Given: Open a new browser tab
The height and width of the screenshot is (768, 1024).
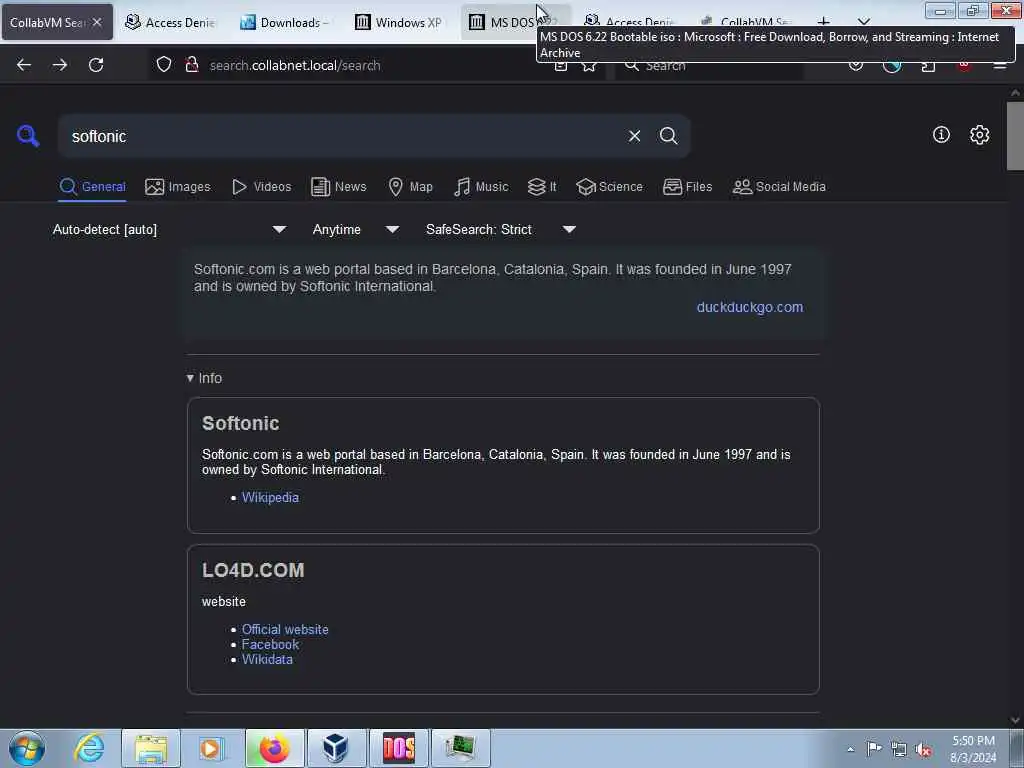Looking at the screenshot, I should (824, 22).
